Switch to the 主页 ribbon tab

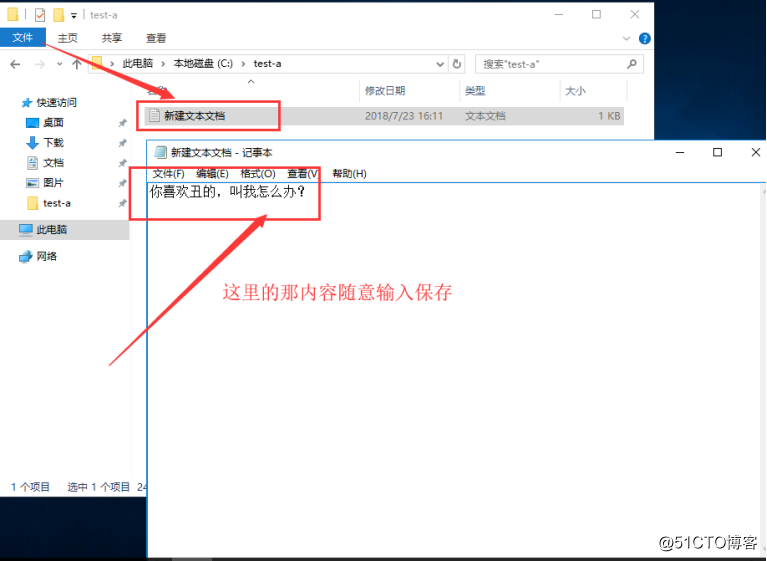tap(68, 38)
